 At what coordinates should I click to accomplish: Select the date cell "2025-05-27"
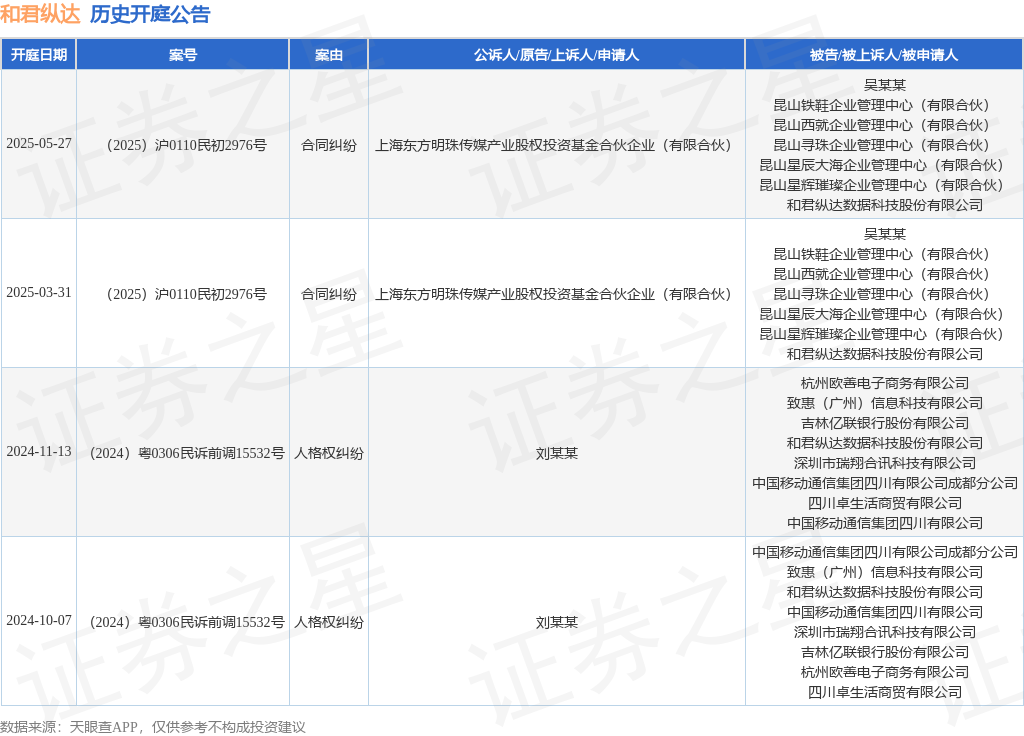(39, 144)
